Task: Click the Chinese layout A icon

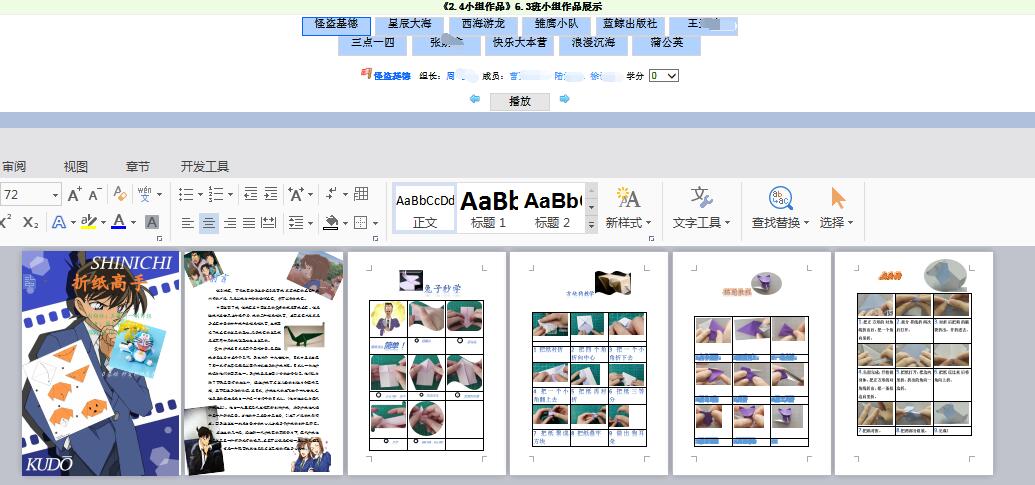Action: [296, 194]
